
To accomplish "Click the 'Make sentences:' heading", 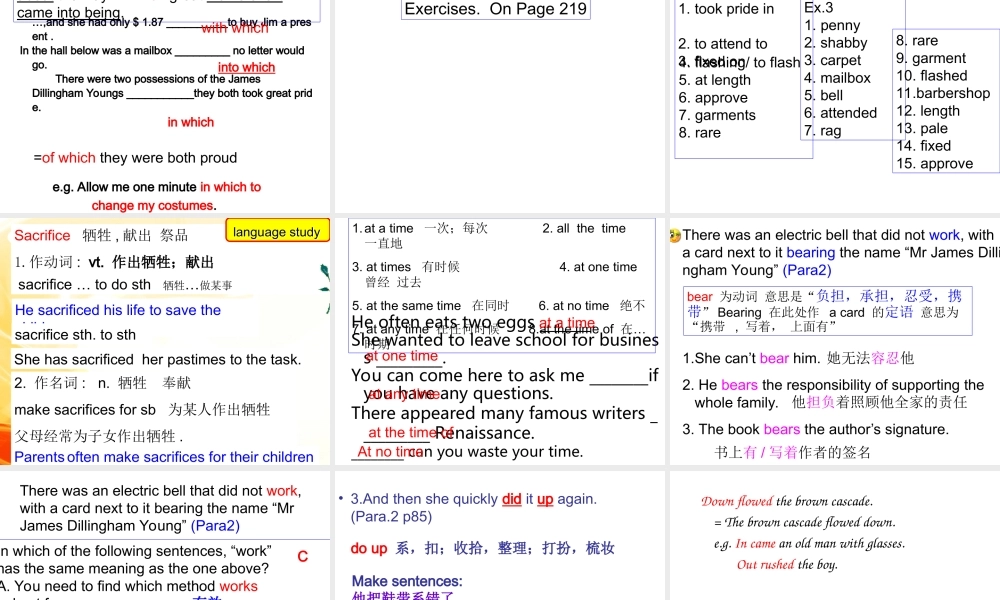I will click(x=407, y=581).
